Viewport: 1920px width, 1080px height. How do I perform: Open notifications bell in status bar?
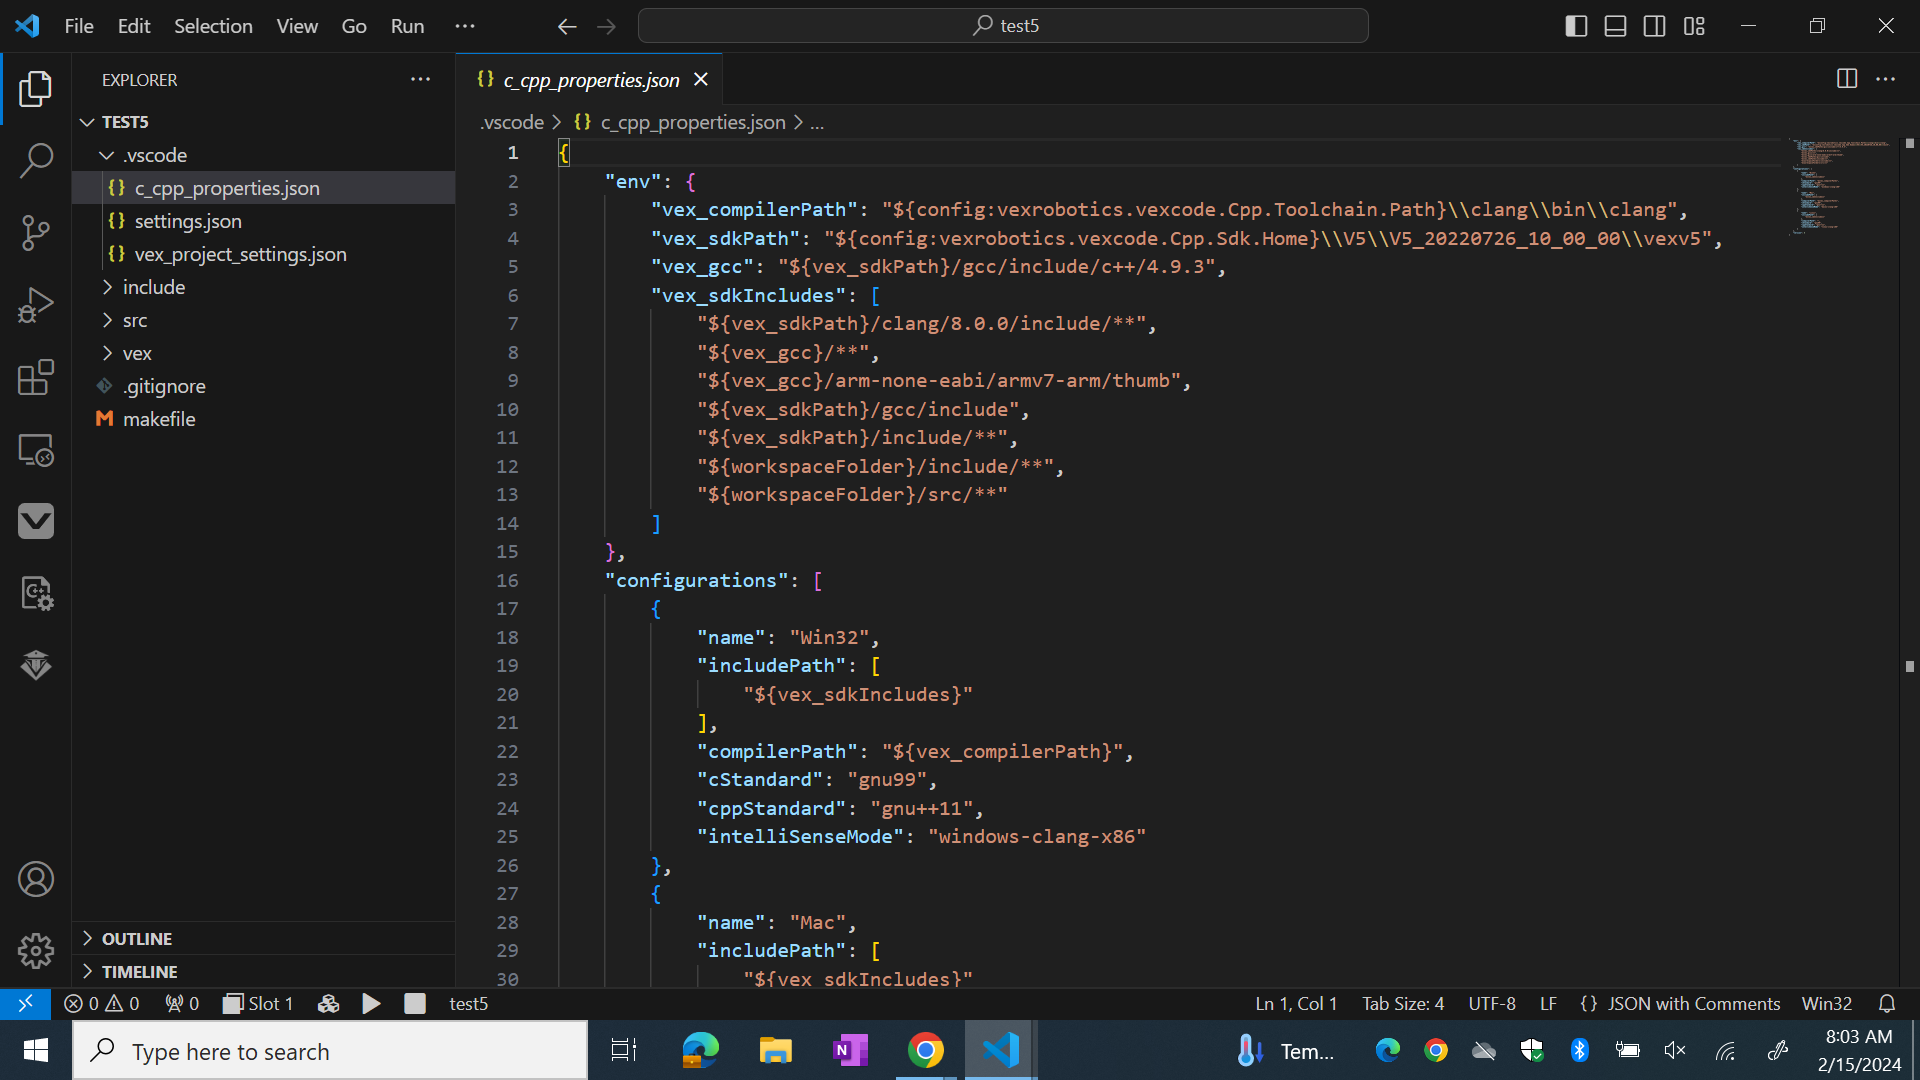tap(1887, 1003)
